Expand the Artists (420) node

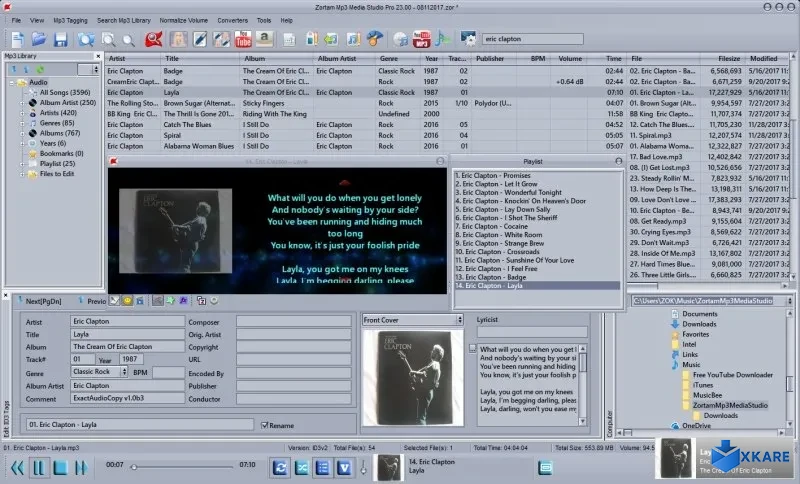(22, 113)
